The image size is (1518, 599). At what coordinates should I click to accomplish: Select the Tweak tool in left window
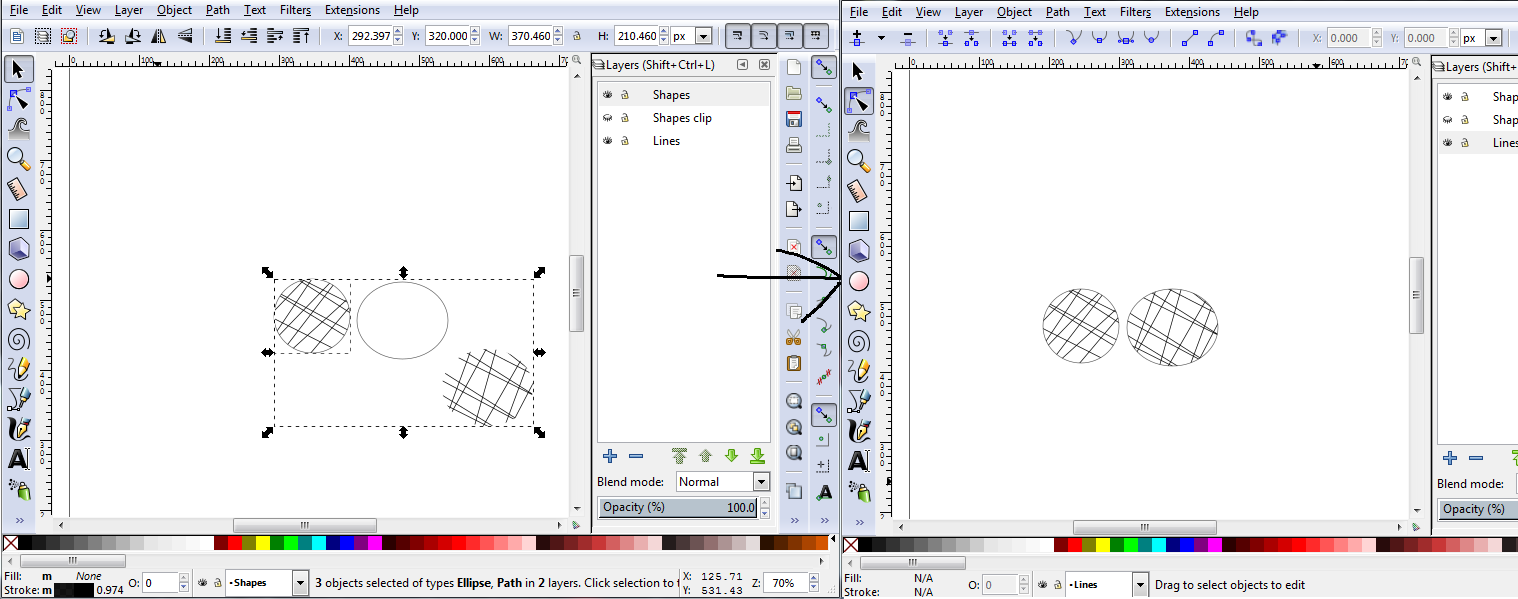click(18, 127)
